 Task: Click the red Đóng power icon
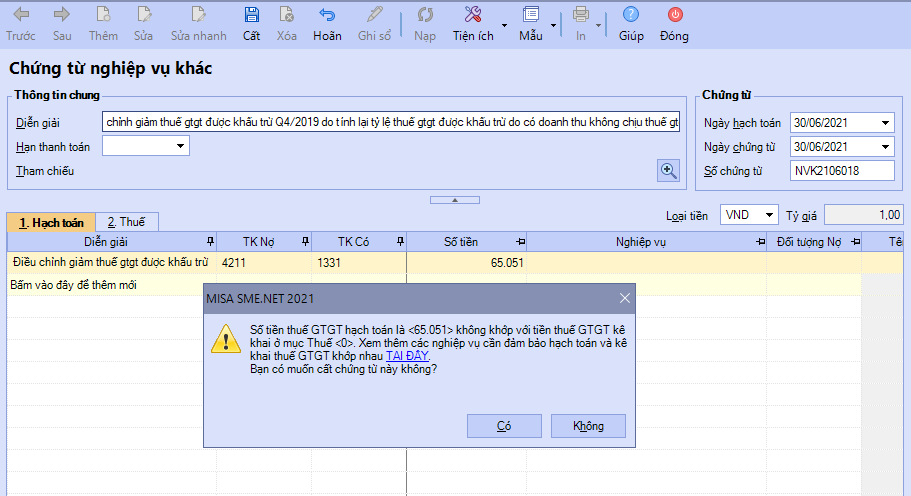coord(674,16)
